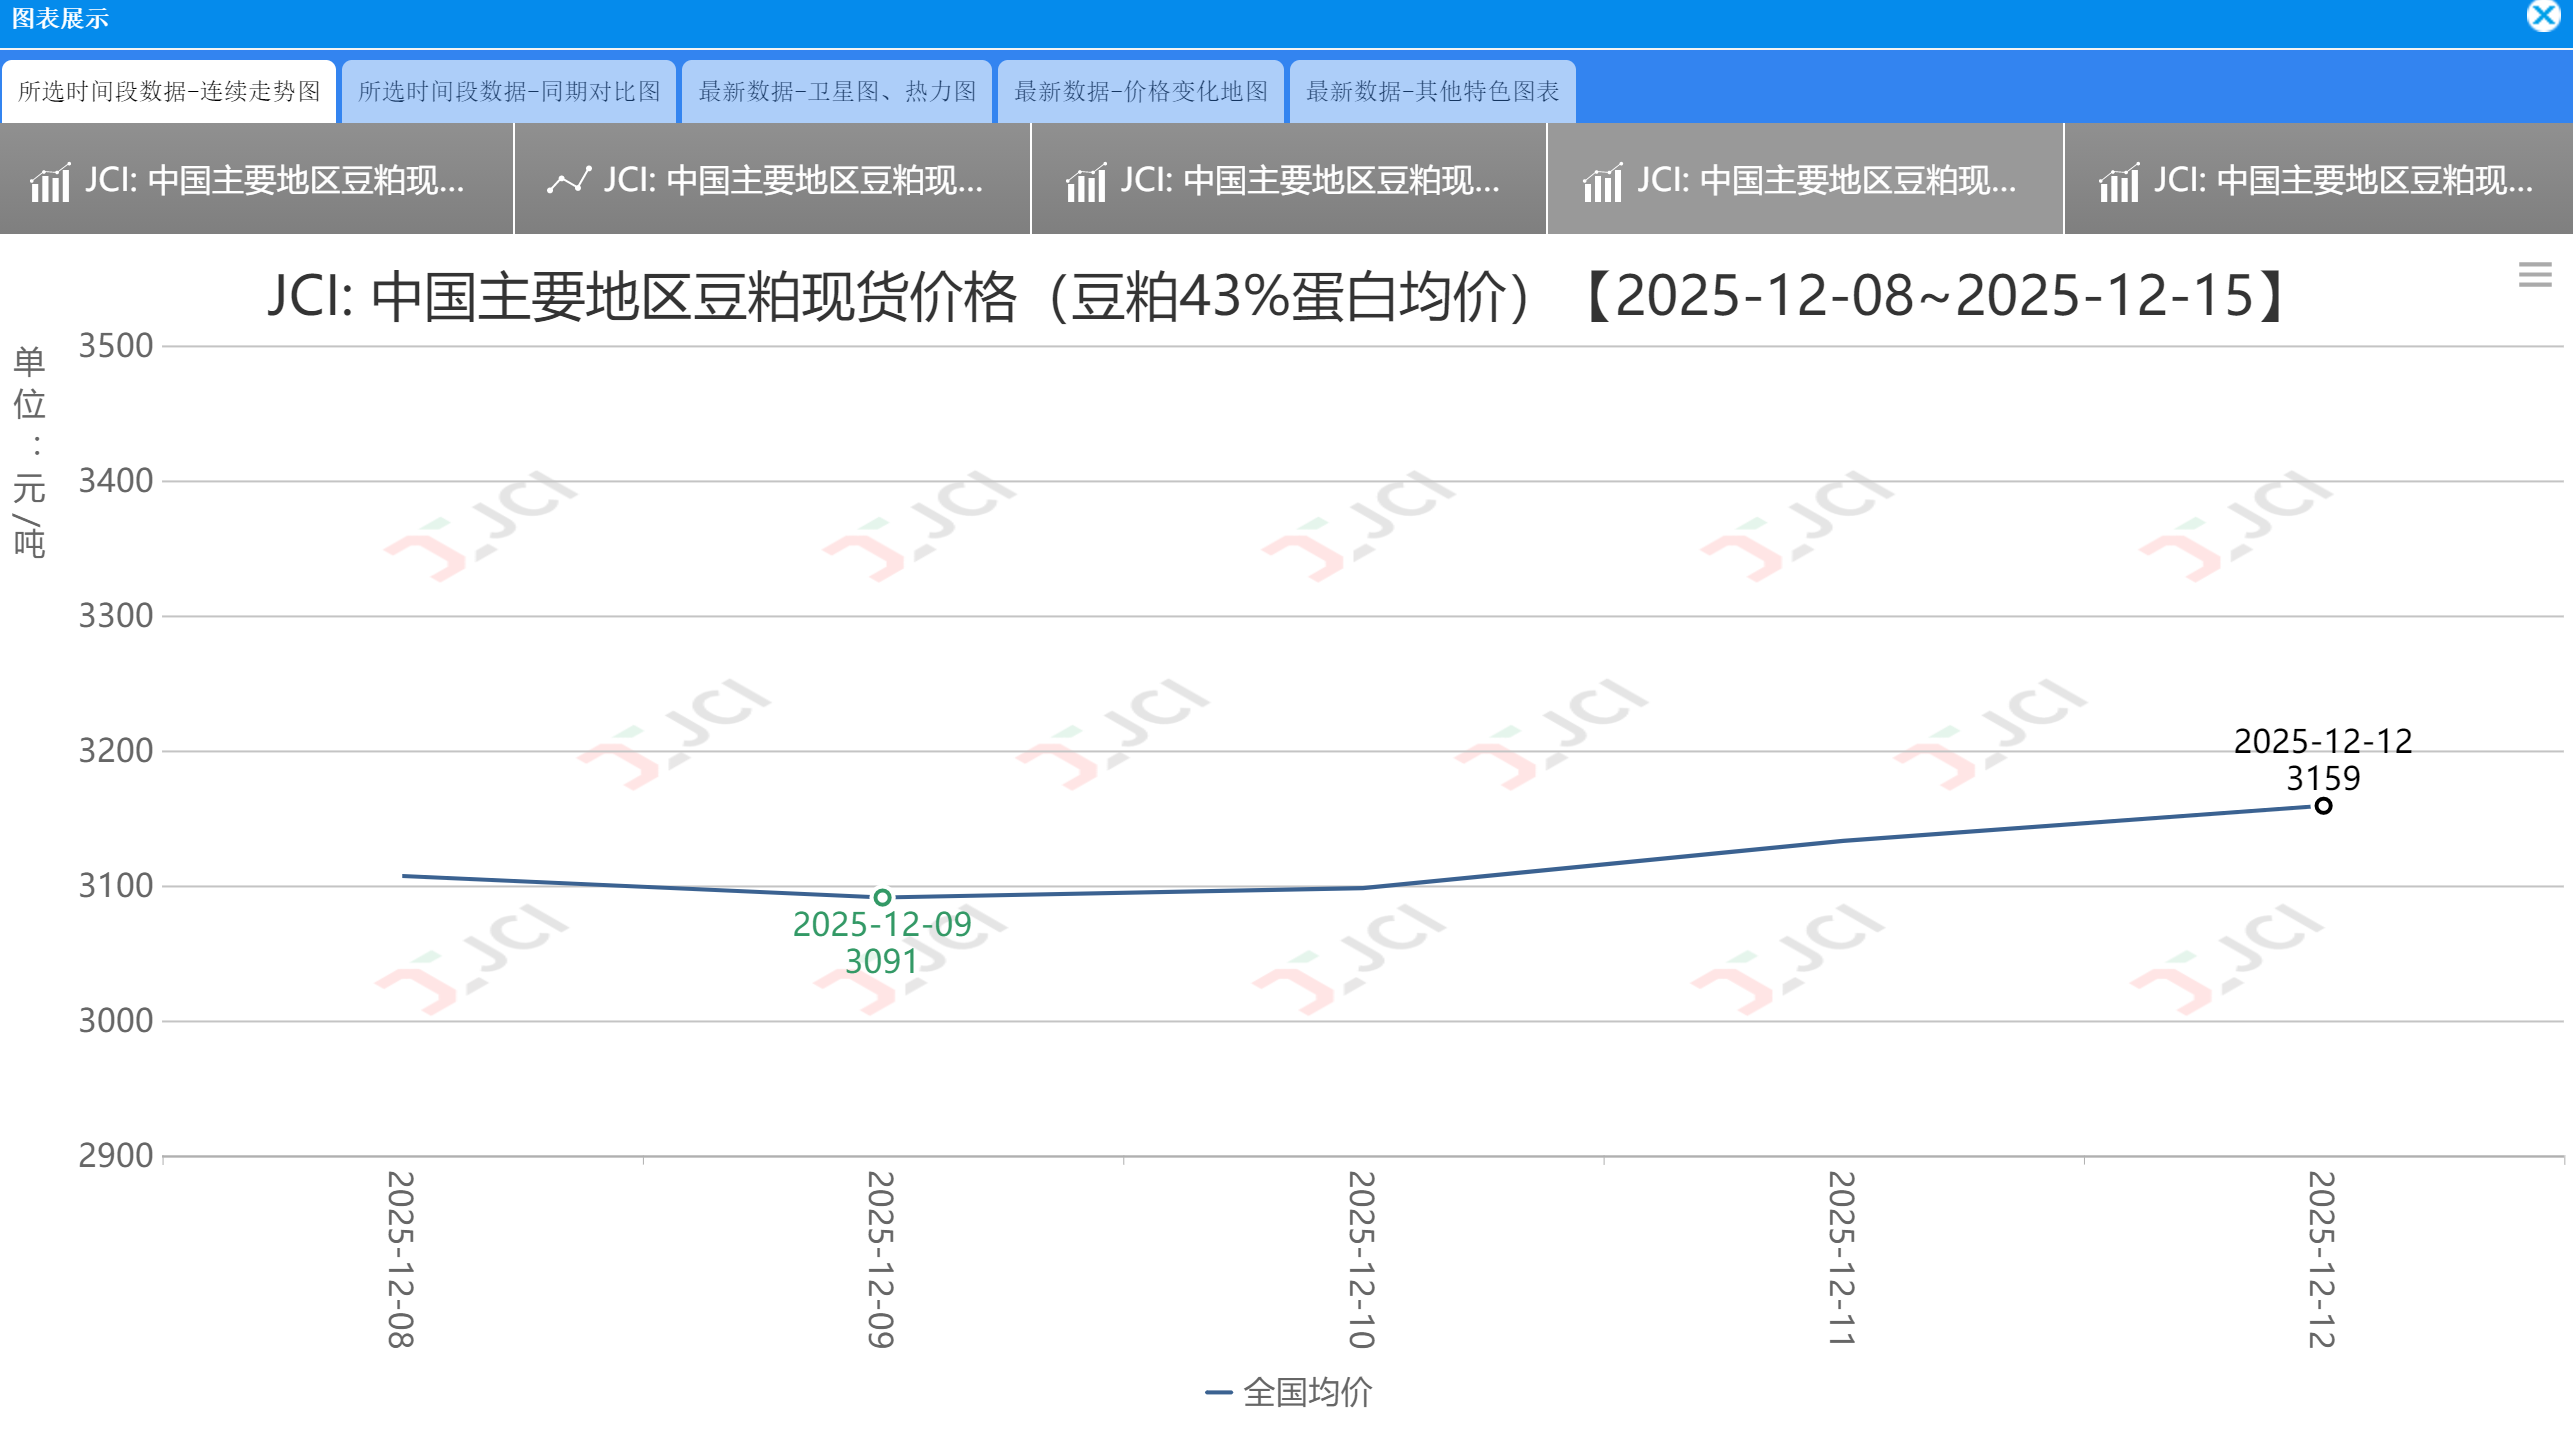Image resolution: width=2573 pixels, height=1432 pixels.
Task: Click the 2025-12-09 low point marker
Action: 882,897
